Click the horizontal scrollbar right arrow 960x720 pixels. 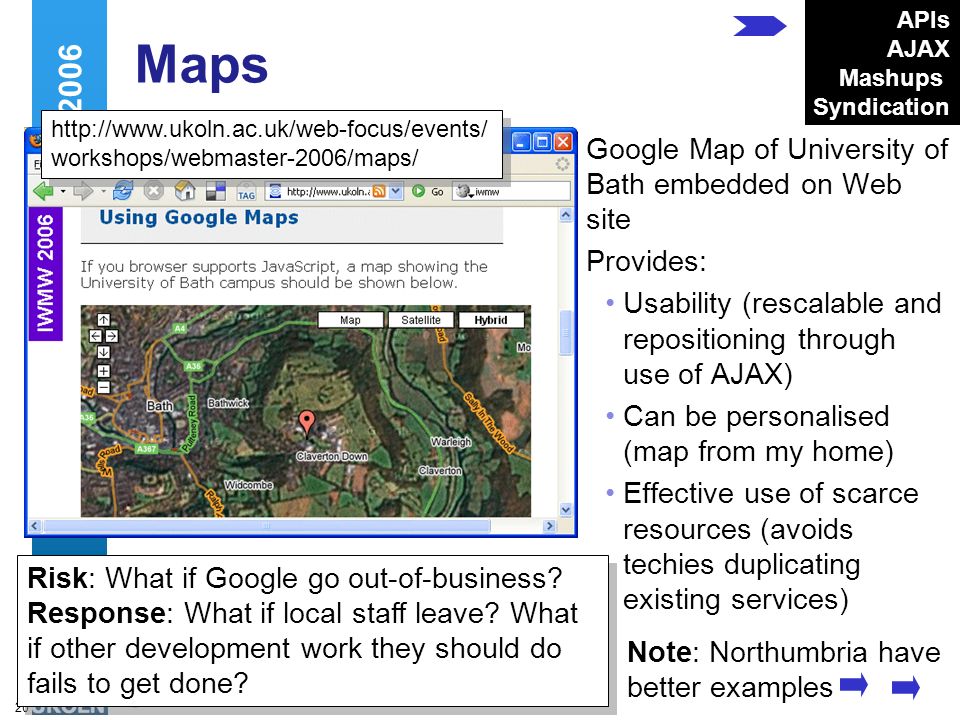(550, 526)
